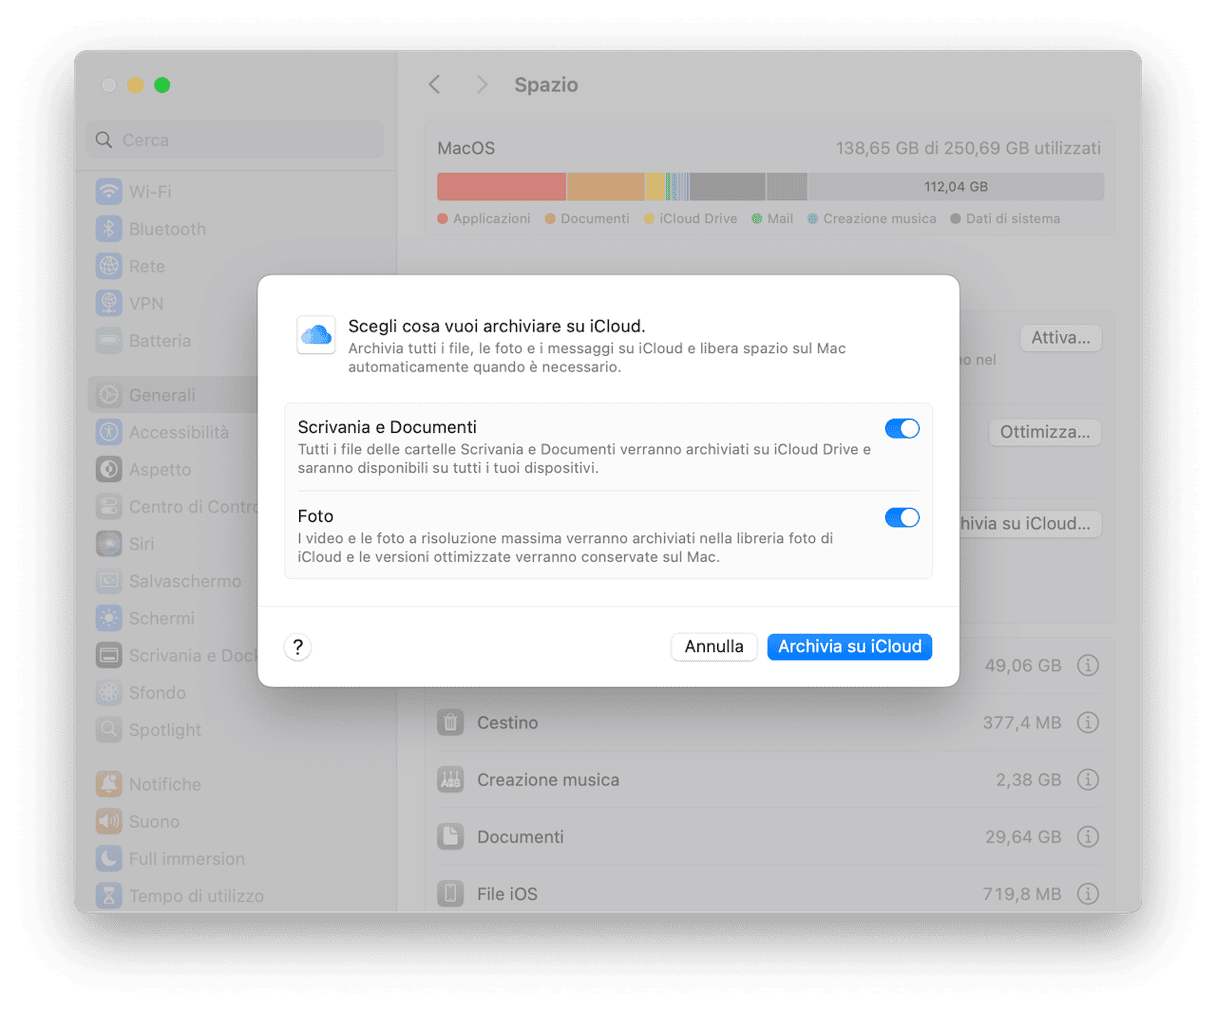Open info for Cestino row
This screenshot has height=1011, width=1216.
tap(1088, 722)
